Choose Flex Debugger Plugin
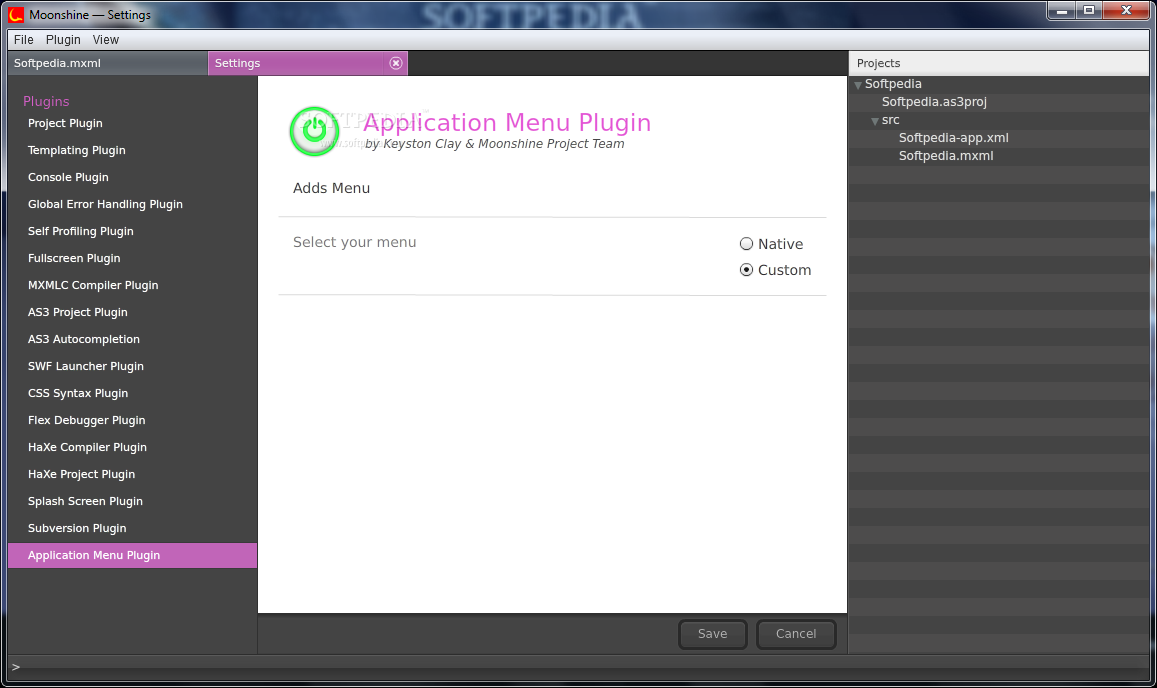Viewport: 1157px width, 688px height. click(x=133, y=420)
